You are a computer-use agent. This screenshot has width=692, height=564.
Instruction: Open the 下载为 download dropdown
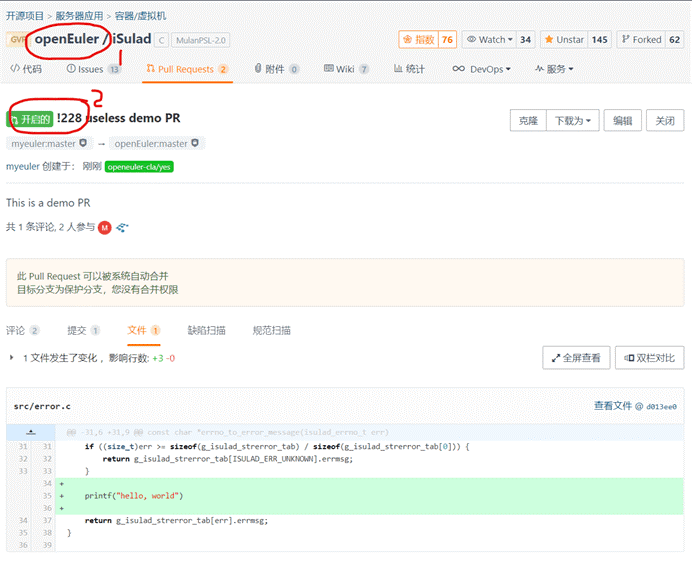pos(572,120)
